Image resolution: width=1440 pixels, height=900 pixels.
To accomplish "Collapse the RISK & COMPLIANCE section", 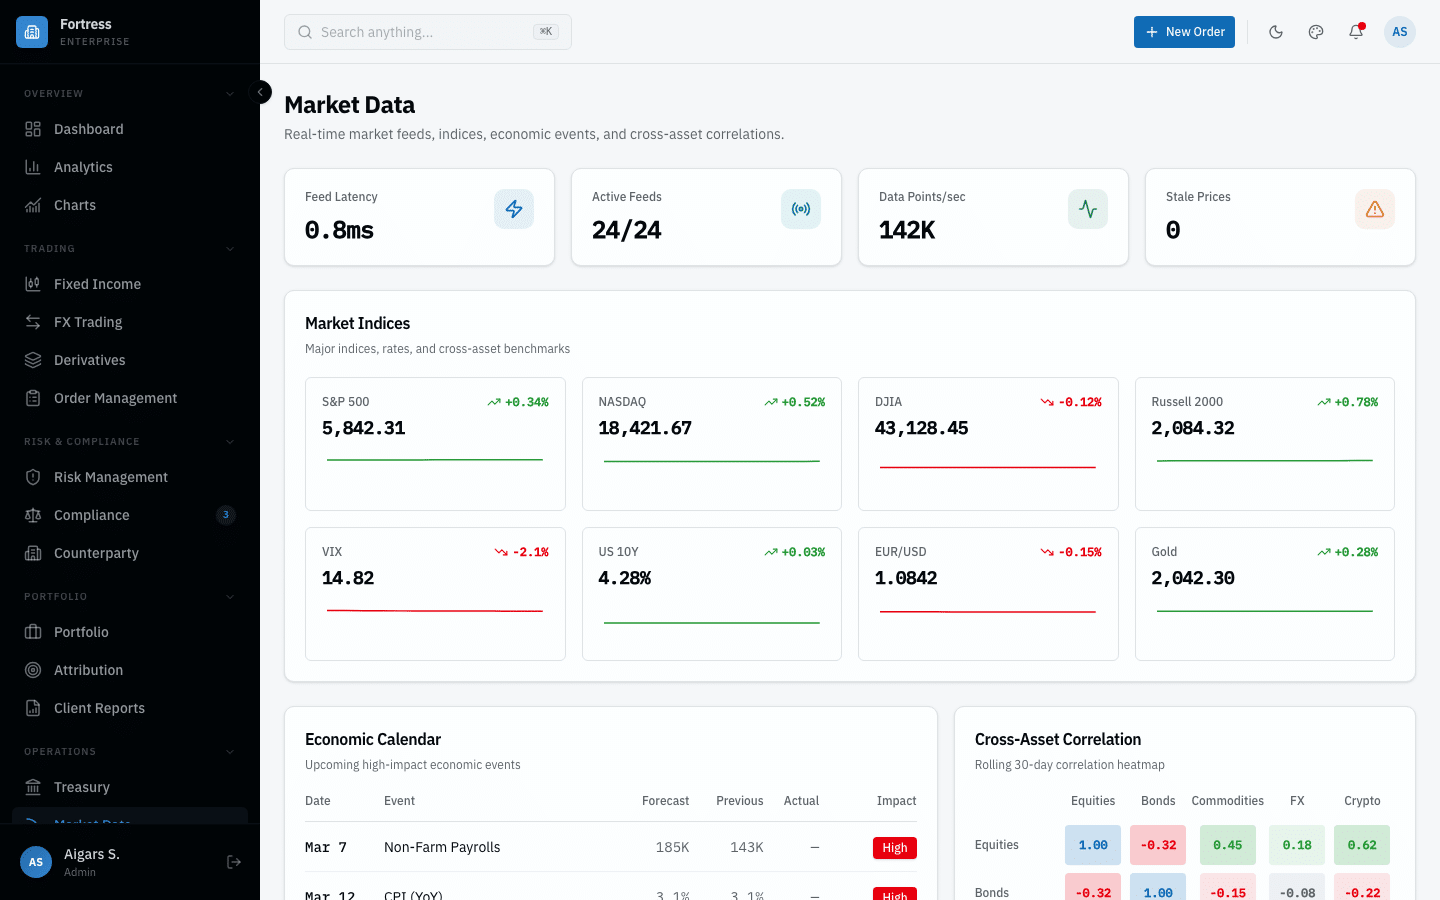I will click(231, 441).
